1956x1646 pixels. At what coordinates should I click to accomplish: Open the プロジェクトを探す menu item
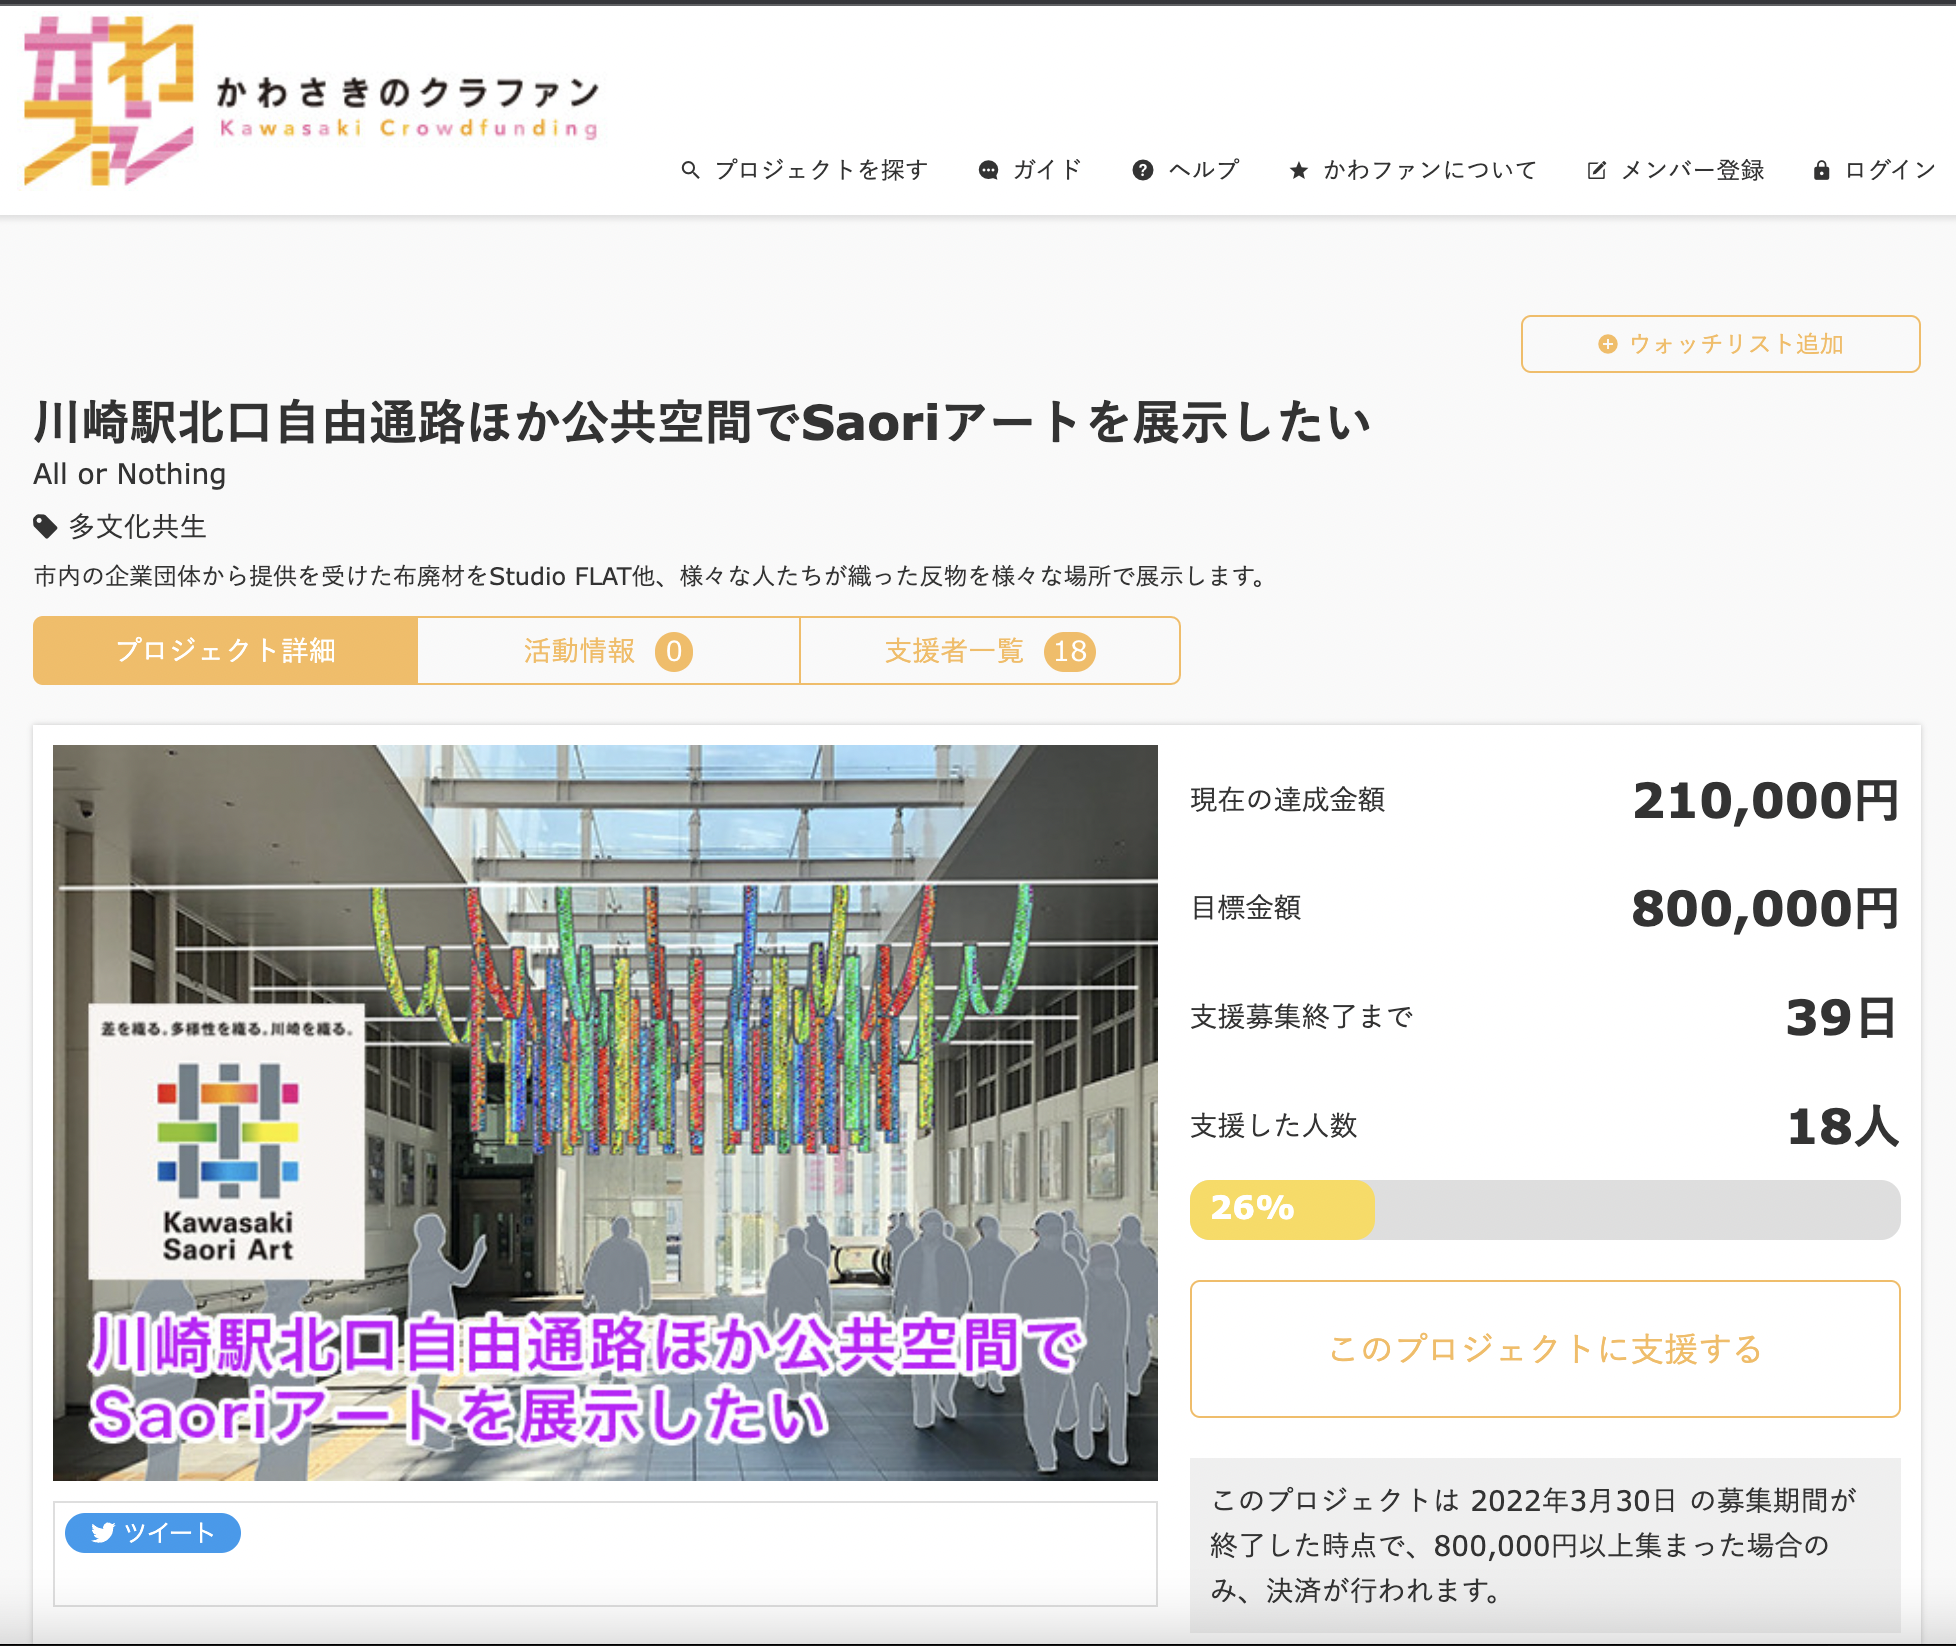click(820, 170)
